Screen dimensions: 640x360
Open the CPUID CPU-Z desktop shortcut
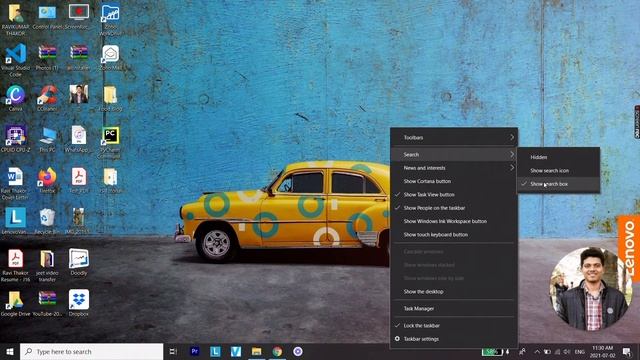[16, 139]
